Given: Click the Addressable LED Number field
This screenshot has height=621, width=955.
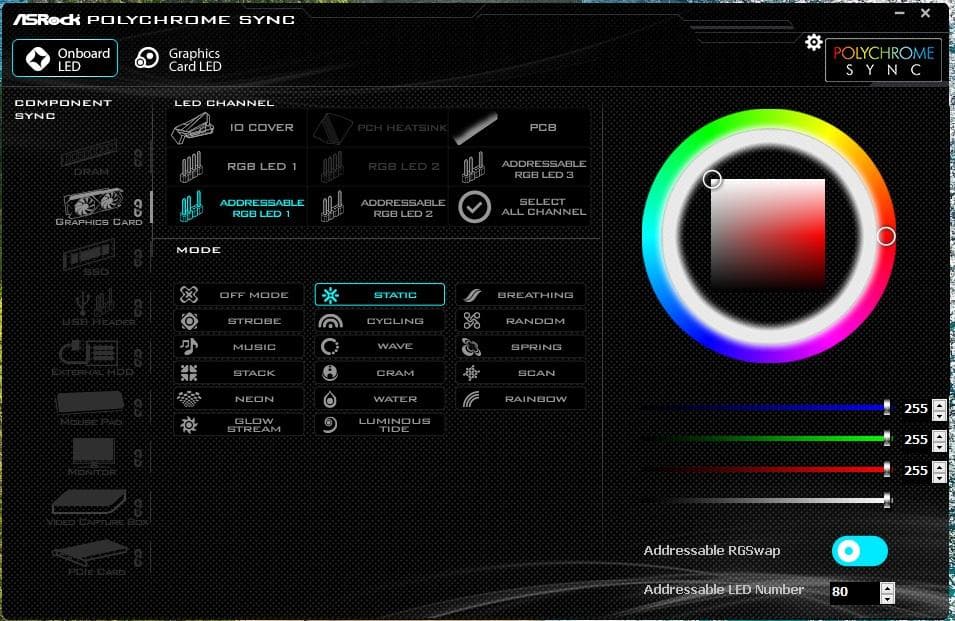Looking at the screenshot, I should point(852,592).
